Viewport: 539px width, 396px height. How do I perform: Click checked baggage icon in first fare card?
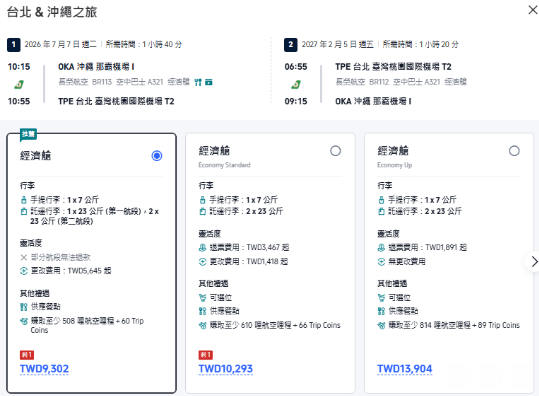pyautogui.click(x=24, y=211)
